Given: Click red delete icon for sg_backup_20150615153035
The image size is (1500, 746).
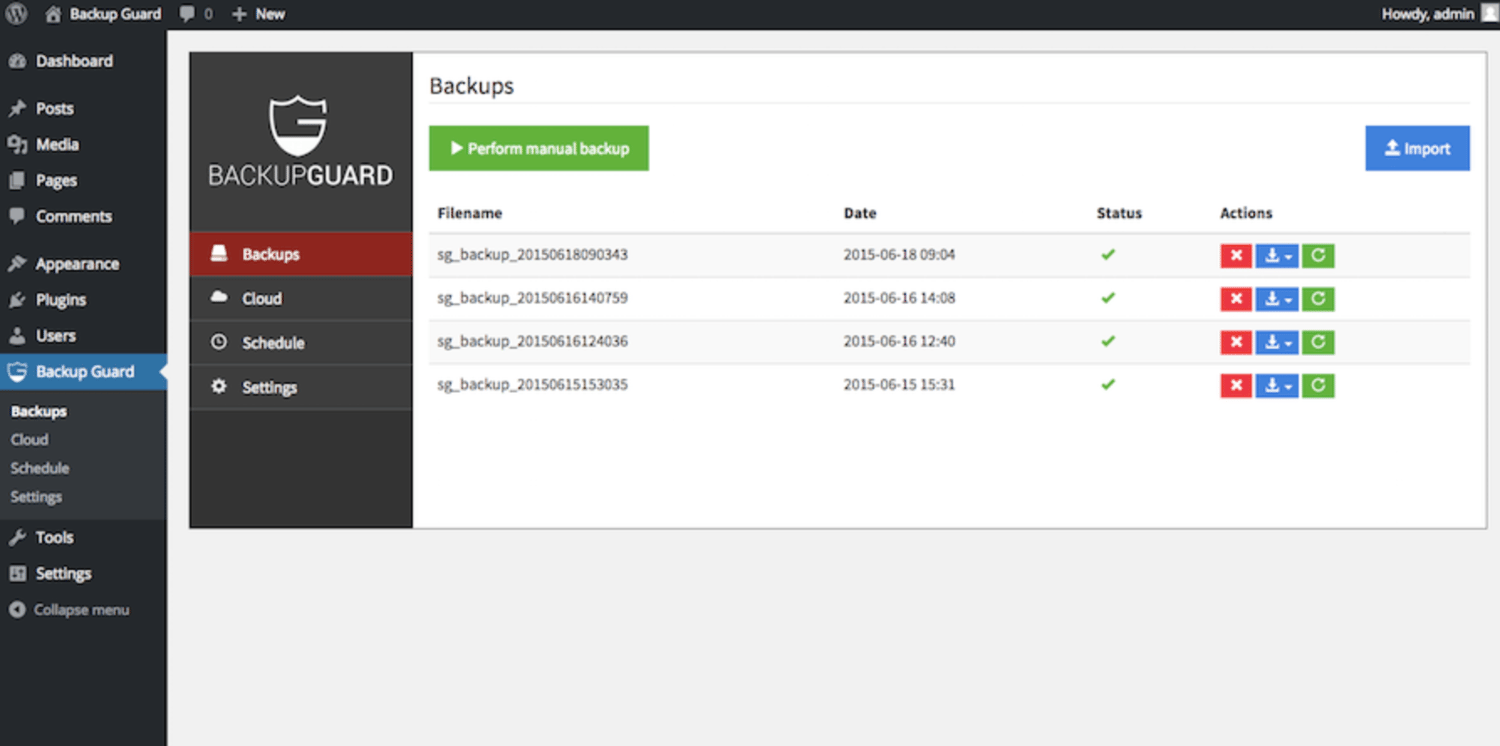Looking at the screenshot, I should point(1235,386).
